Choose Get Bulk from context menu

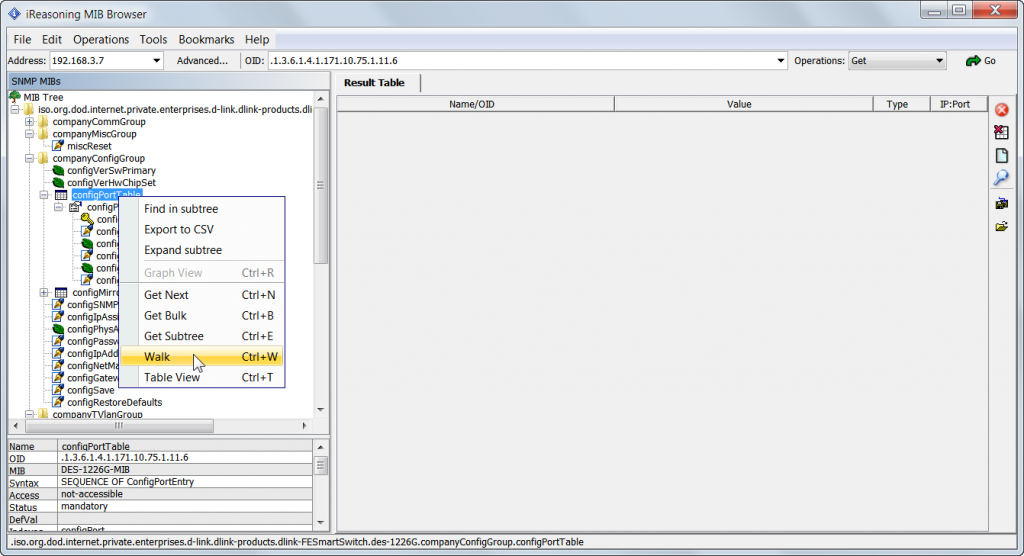click(x=202, y=316)
